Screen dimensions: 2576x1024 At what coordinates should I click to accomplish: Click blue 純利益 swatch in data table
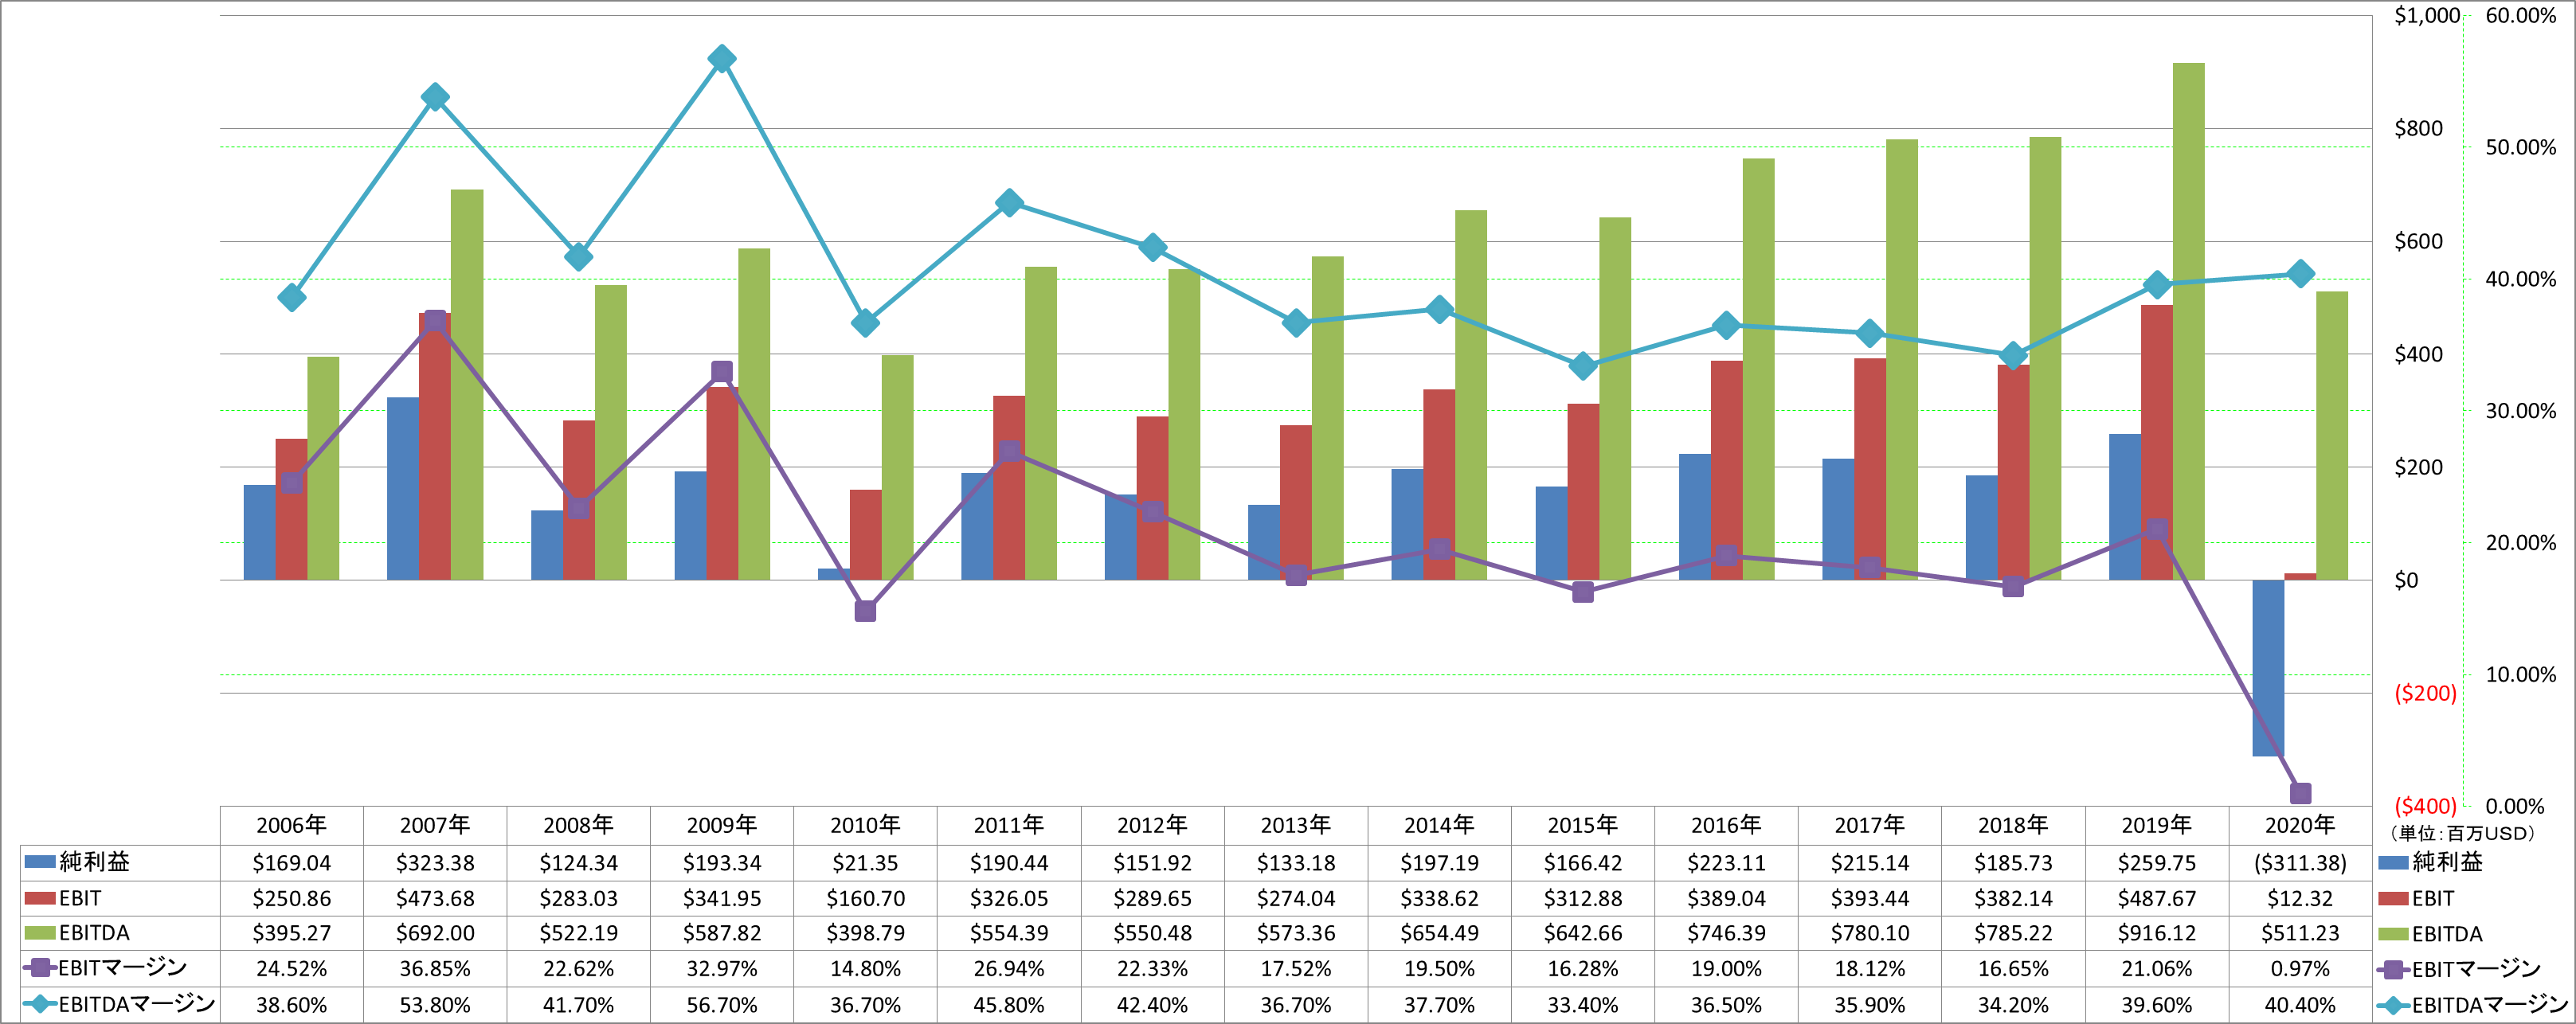[x=39, y=862]
